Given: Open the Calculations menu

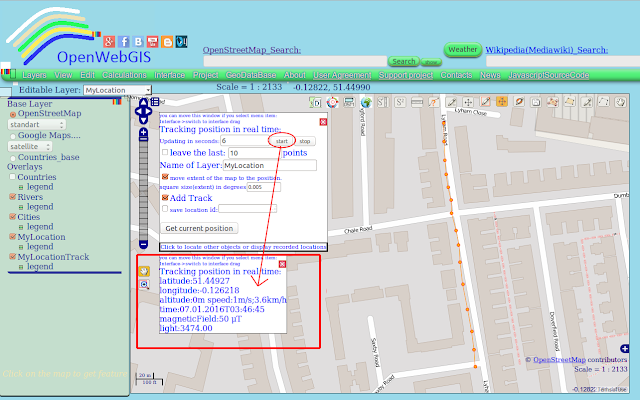Looking at the screenshot, I should tap(124, 75).
